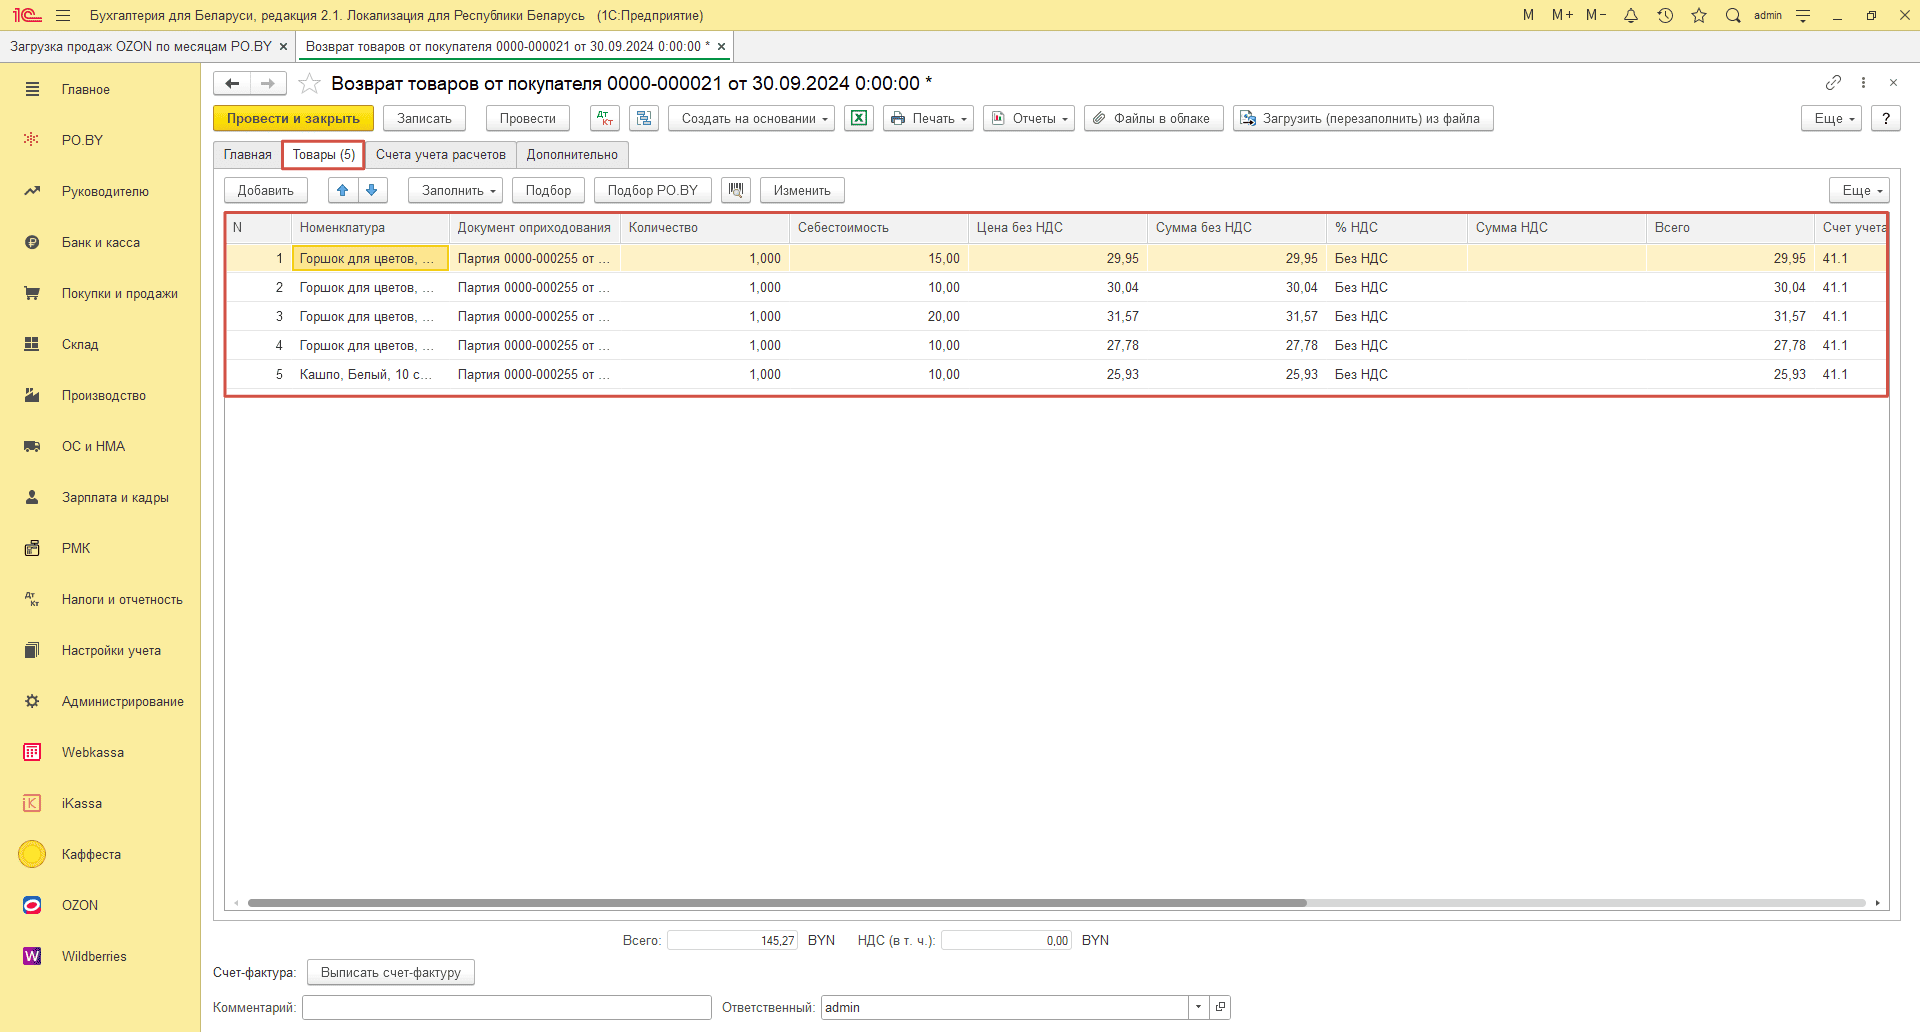Close the Возврат товаров document tab
This screenshot has width=1920, height=1032.
click(721, 47)
